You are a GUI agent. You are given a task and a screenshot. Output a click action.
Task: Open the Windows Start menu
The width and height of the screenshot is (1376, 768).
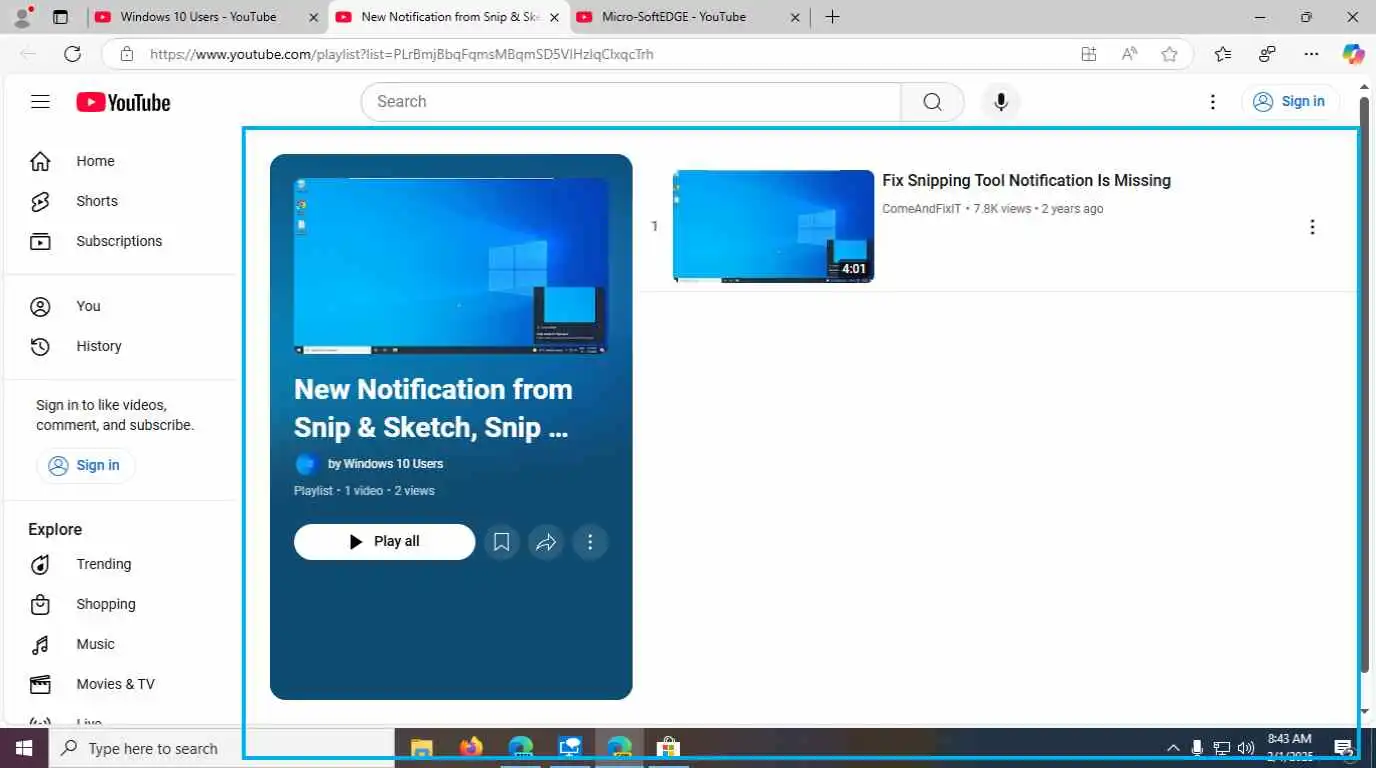(23, 748)
